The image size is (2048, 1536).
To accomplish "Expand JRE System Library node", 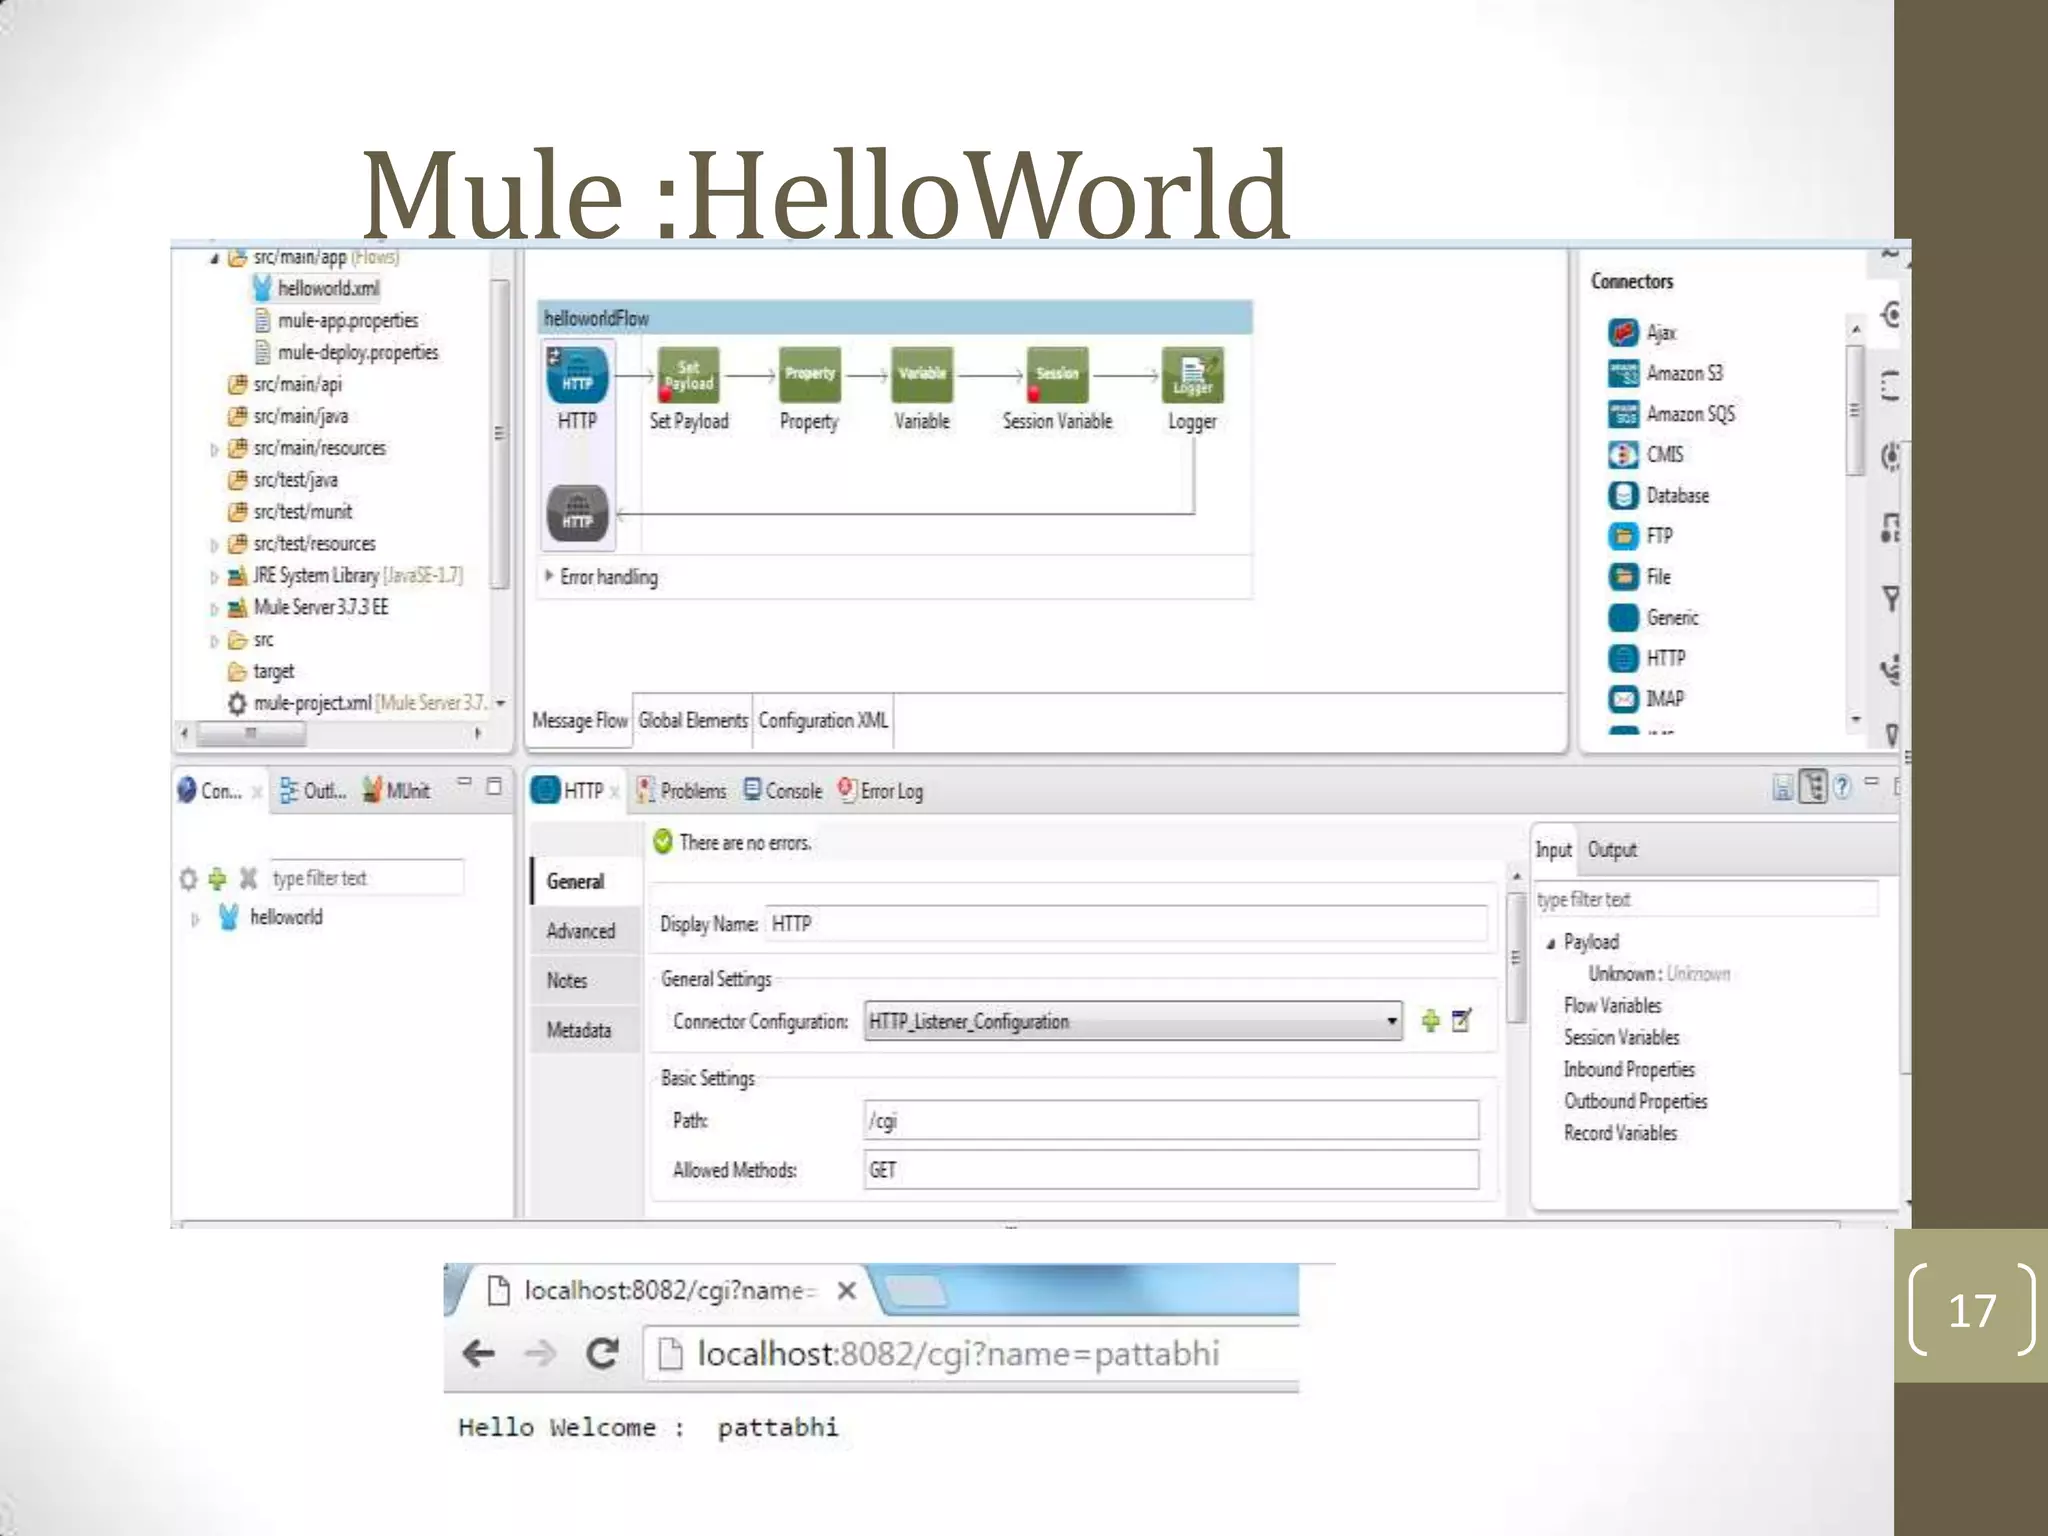I will [214, 577].
